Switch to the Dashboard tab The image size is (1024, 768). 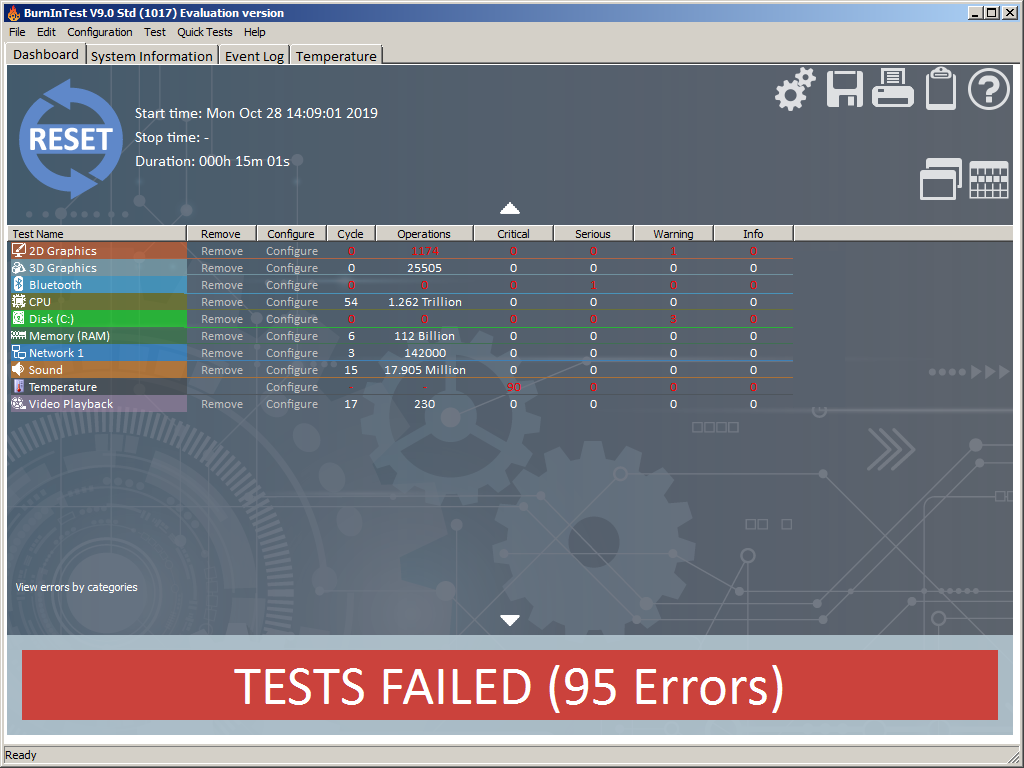point(46,54)
